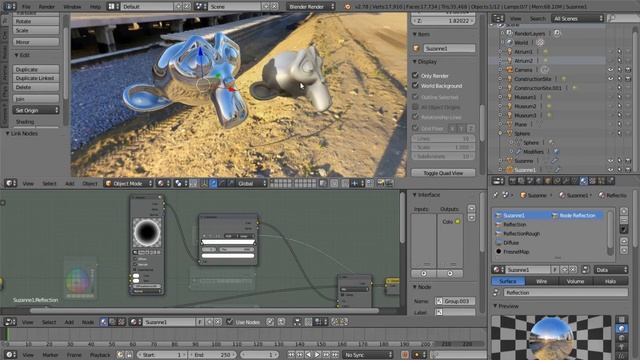
Task: Click the translate manipulator arrow icon
Action: [213, 184]
